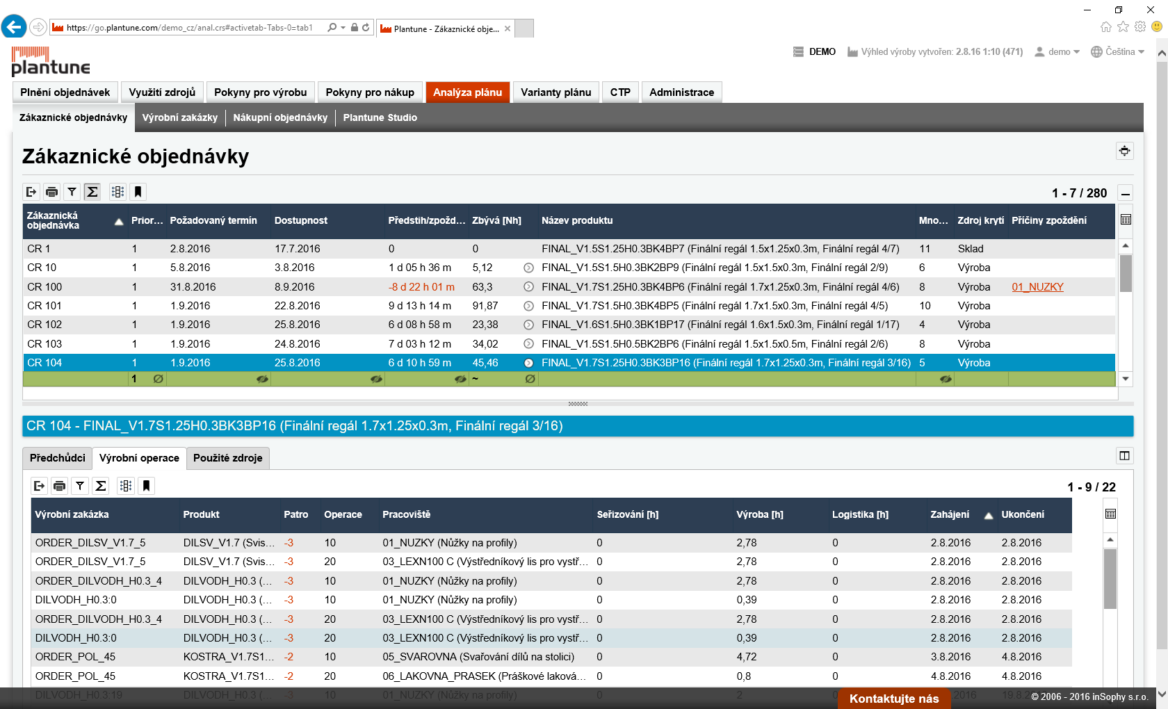The width and height of the screenshot is (1168, 709).
Task: Open column chooser icon right of Příčiny zpoždění
Action: [x=1125, y=220]
